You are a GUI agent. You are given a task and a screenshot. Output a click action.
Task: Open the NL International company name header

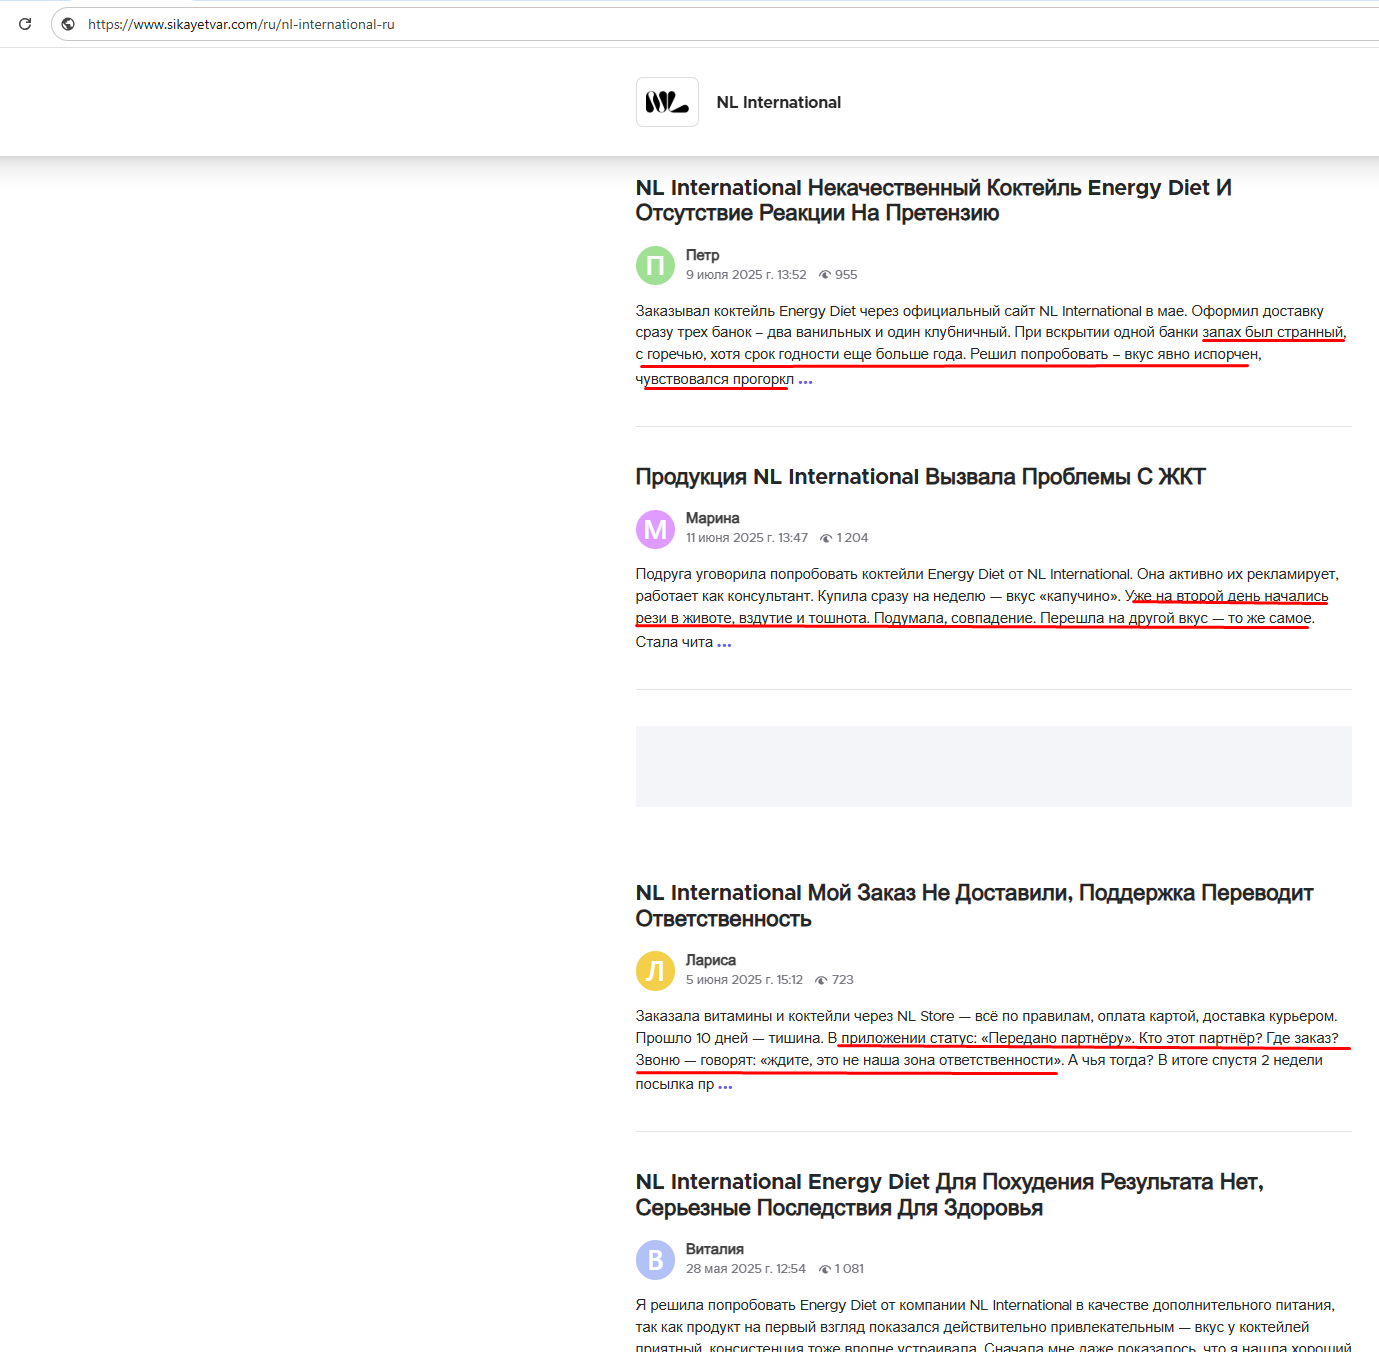tap(779, 102)
